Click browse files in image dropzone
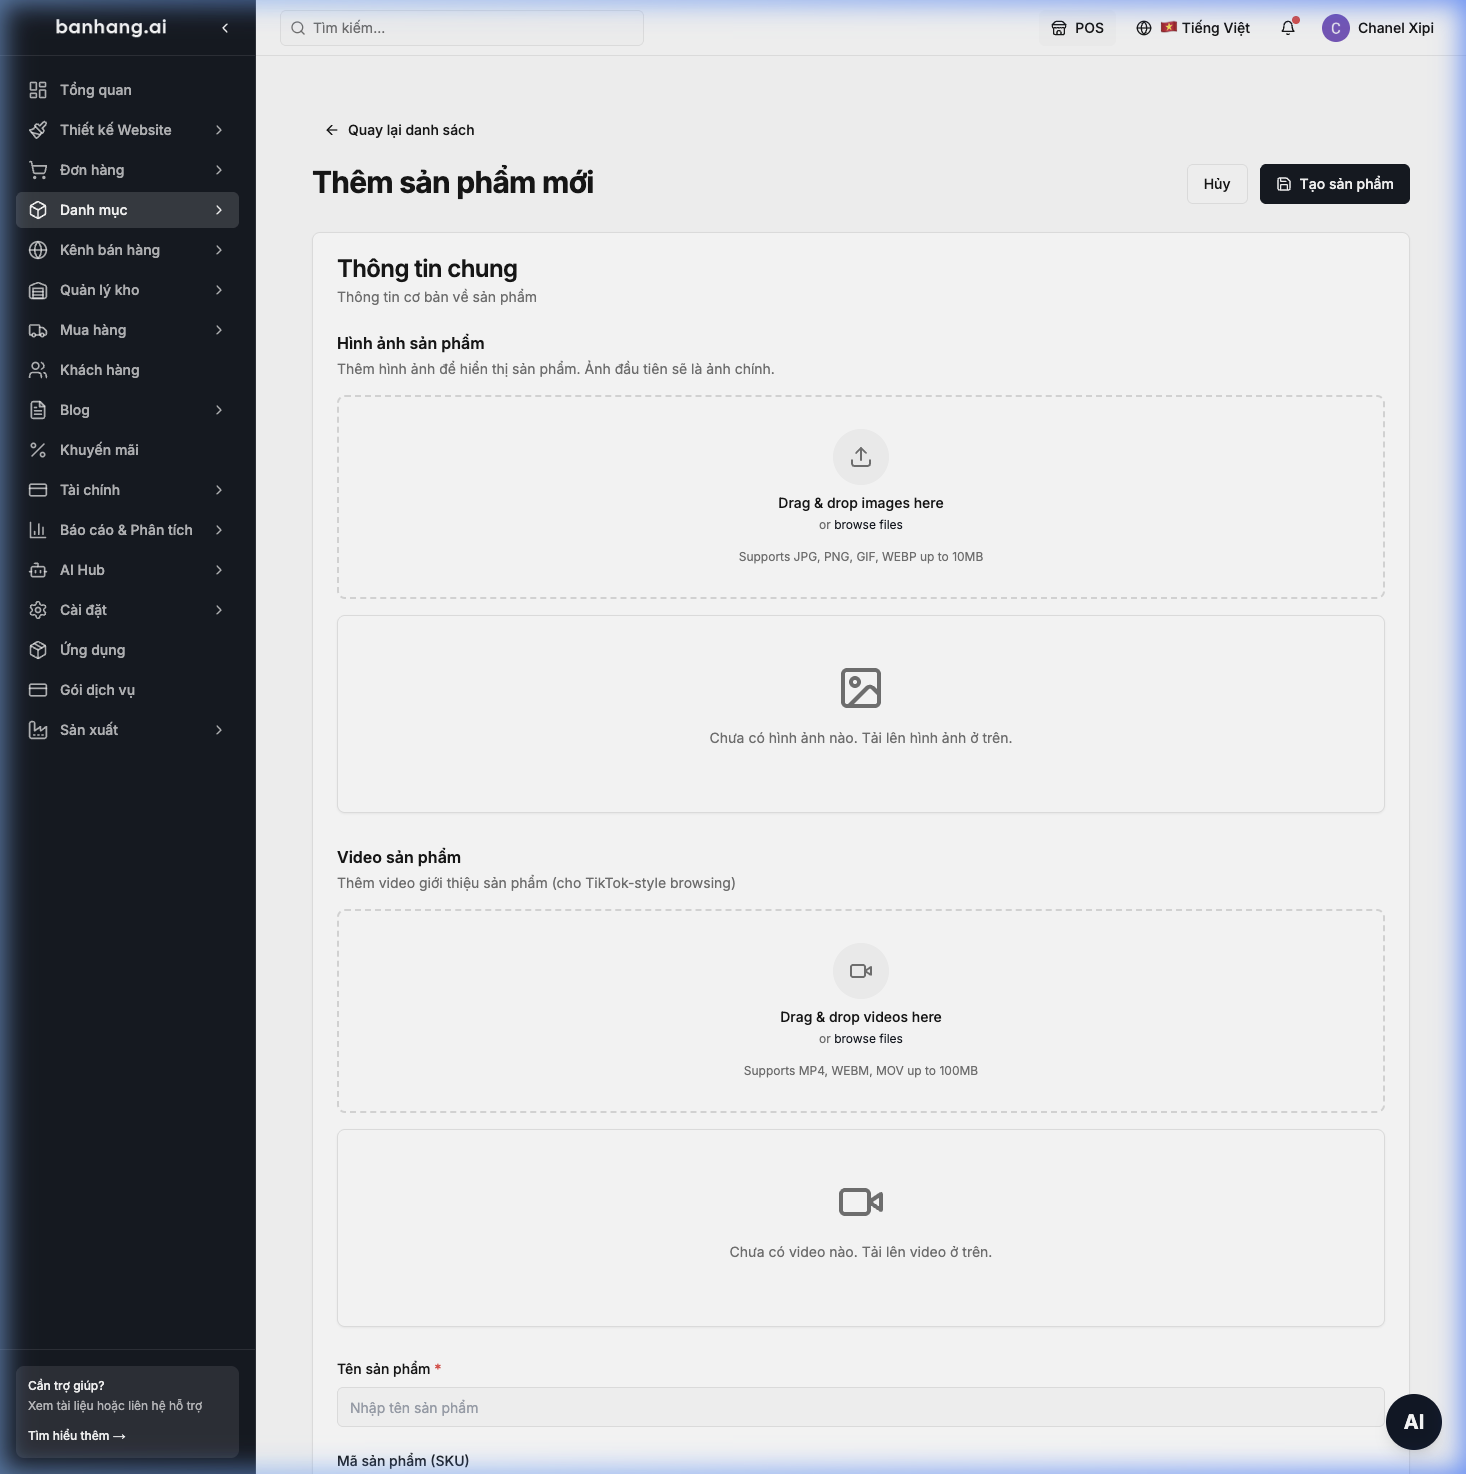The image size is (1466, 1474). click(868, 525)
